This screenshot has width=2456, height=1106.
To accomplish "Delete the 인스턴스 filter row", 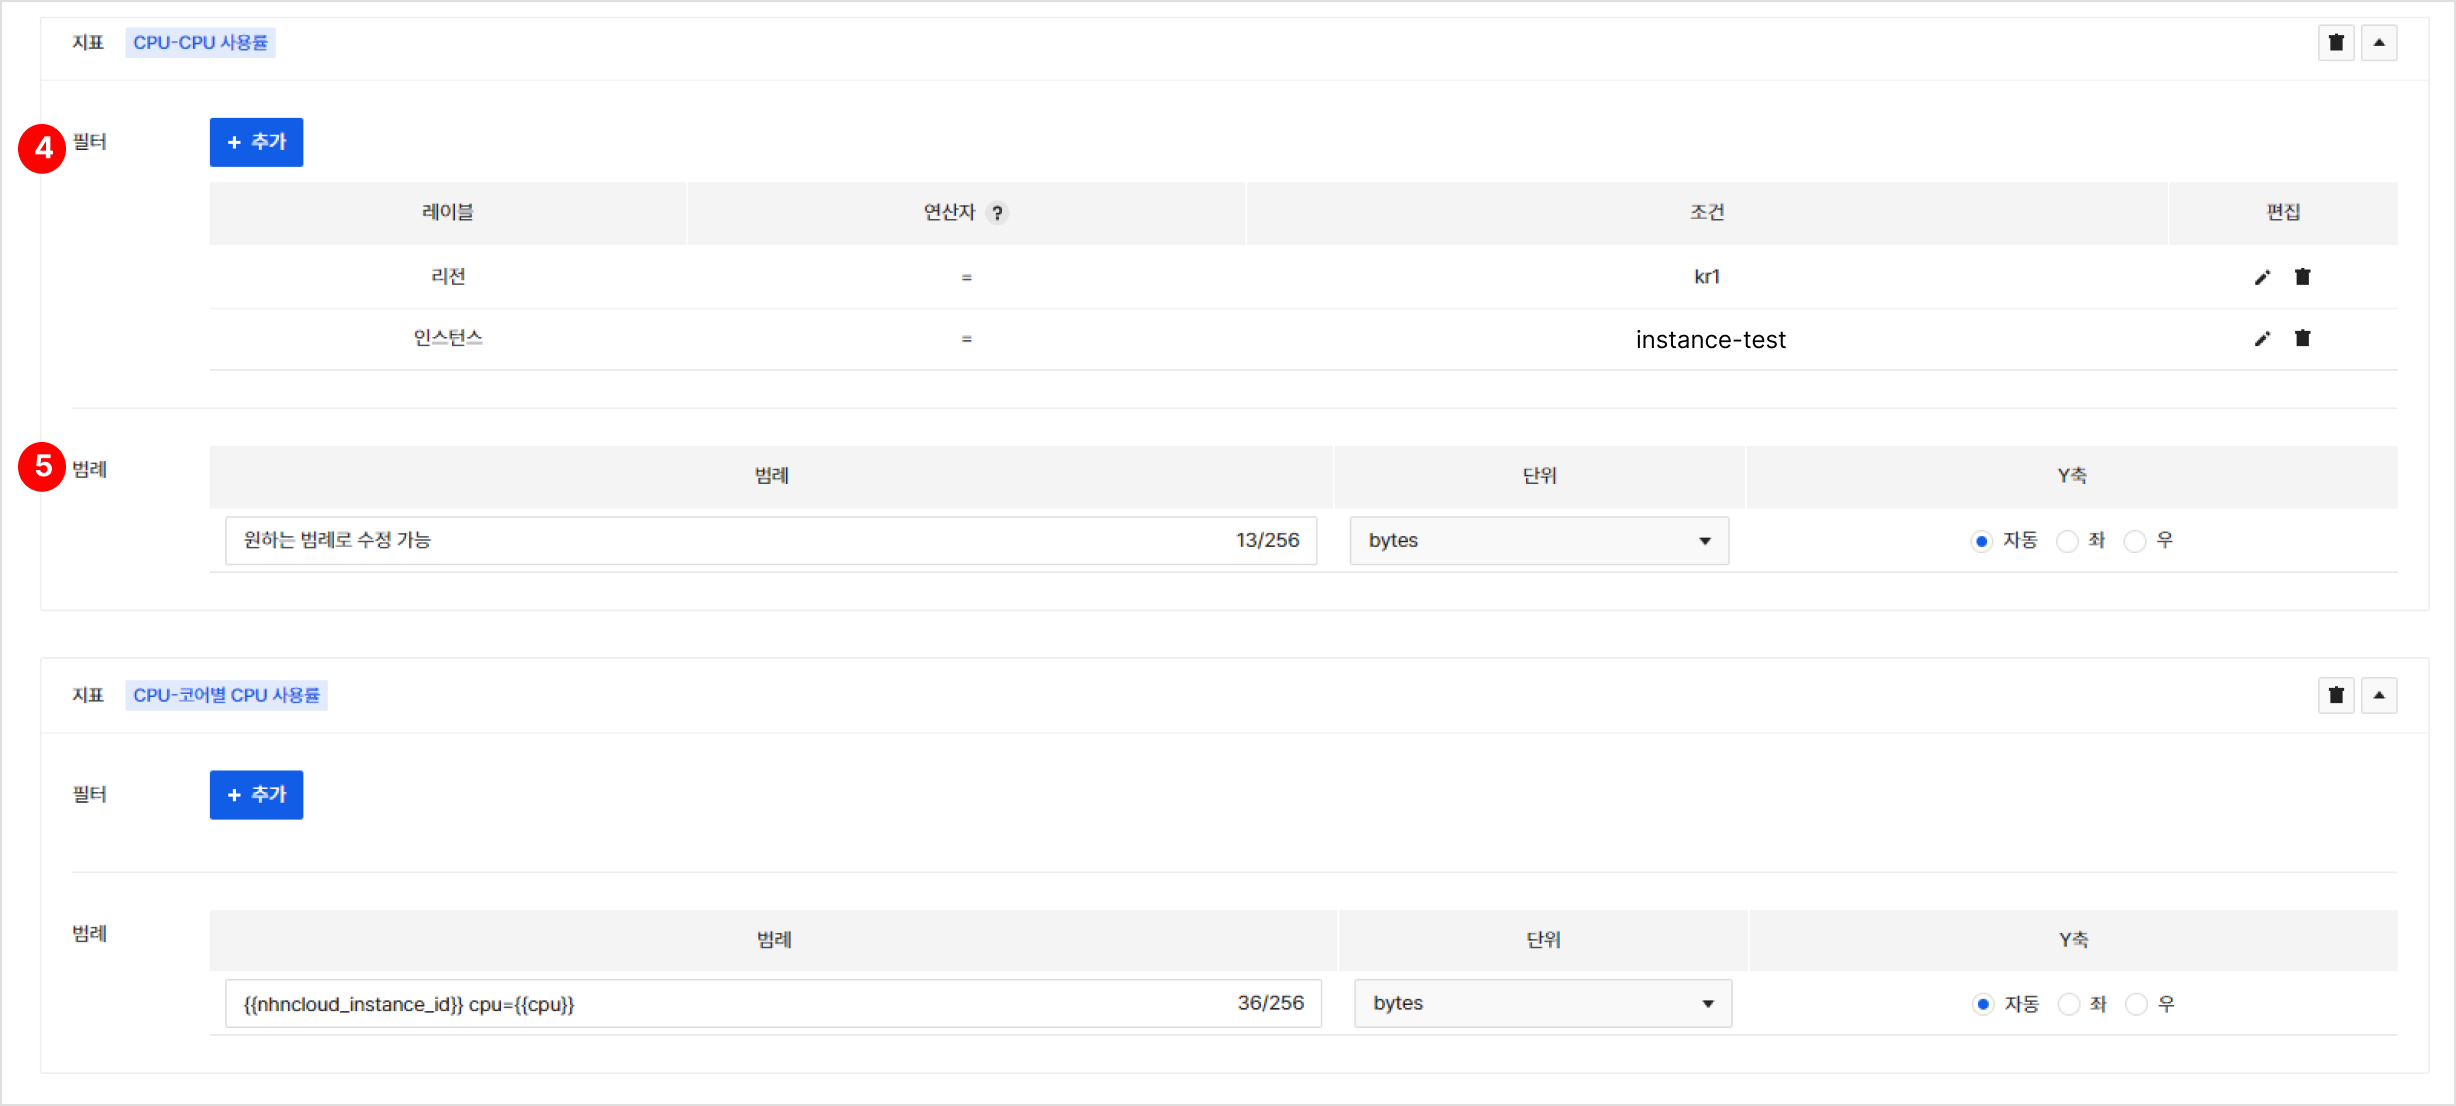I will [2303, 338].
